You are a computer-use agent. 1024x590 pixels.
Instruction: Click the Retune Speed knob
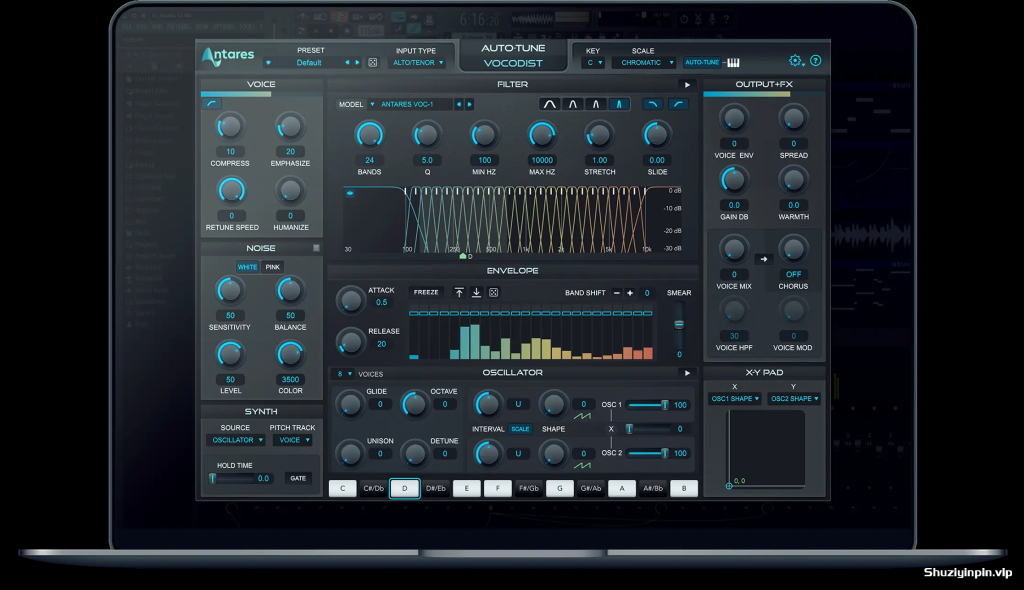(x=232, y=191)
